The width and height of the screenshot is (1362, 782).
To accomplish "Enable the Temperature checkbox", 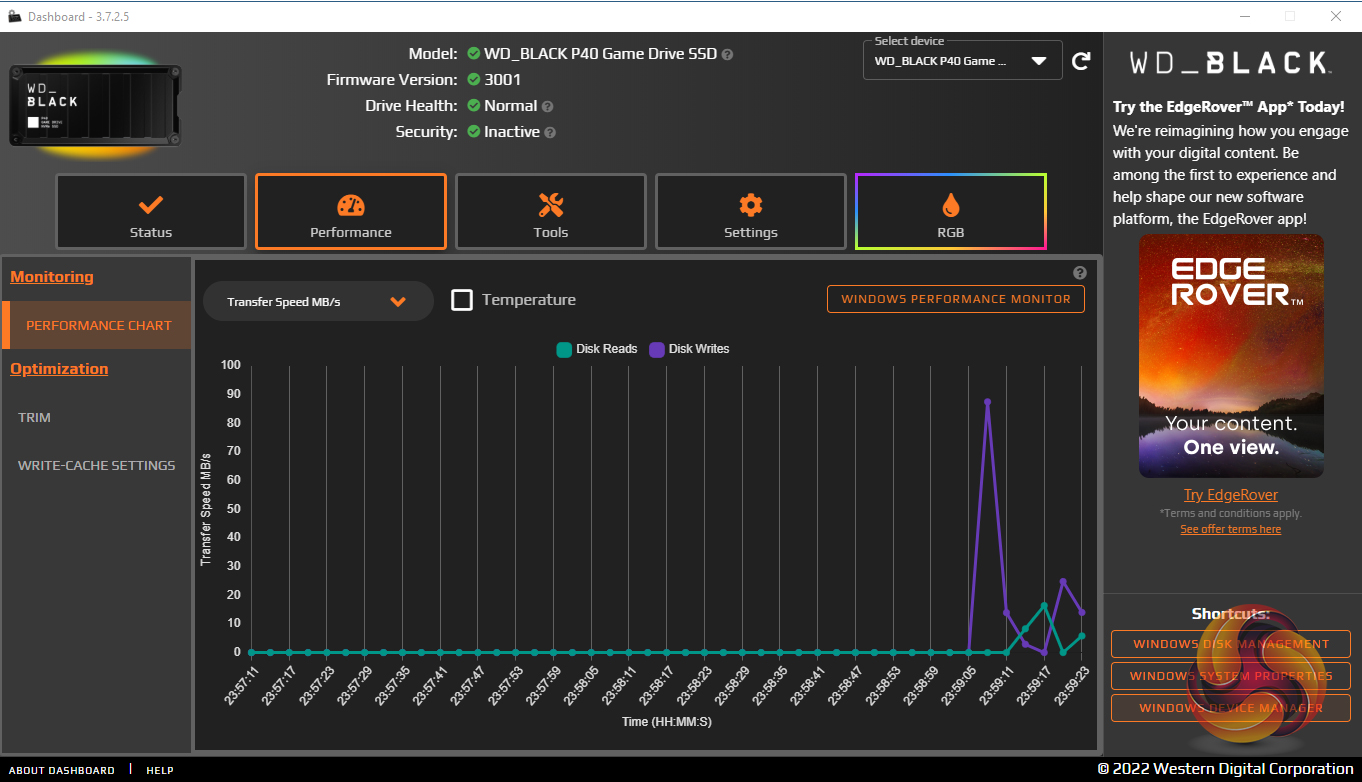I will [462, 300].
